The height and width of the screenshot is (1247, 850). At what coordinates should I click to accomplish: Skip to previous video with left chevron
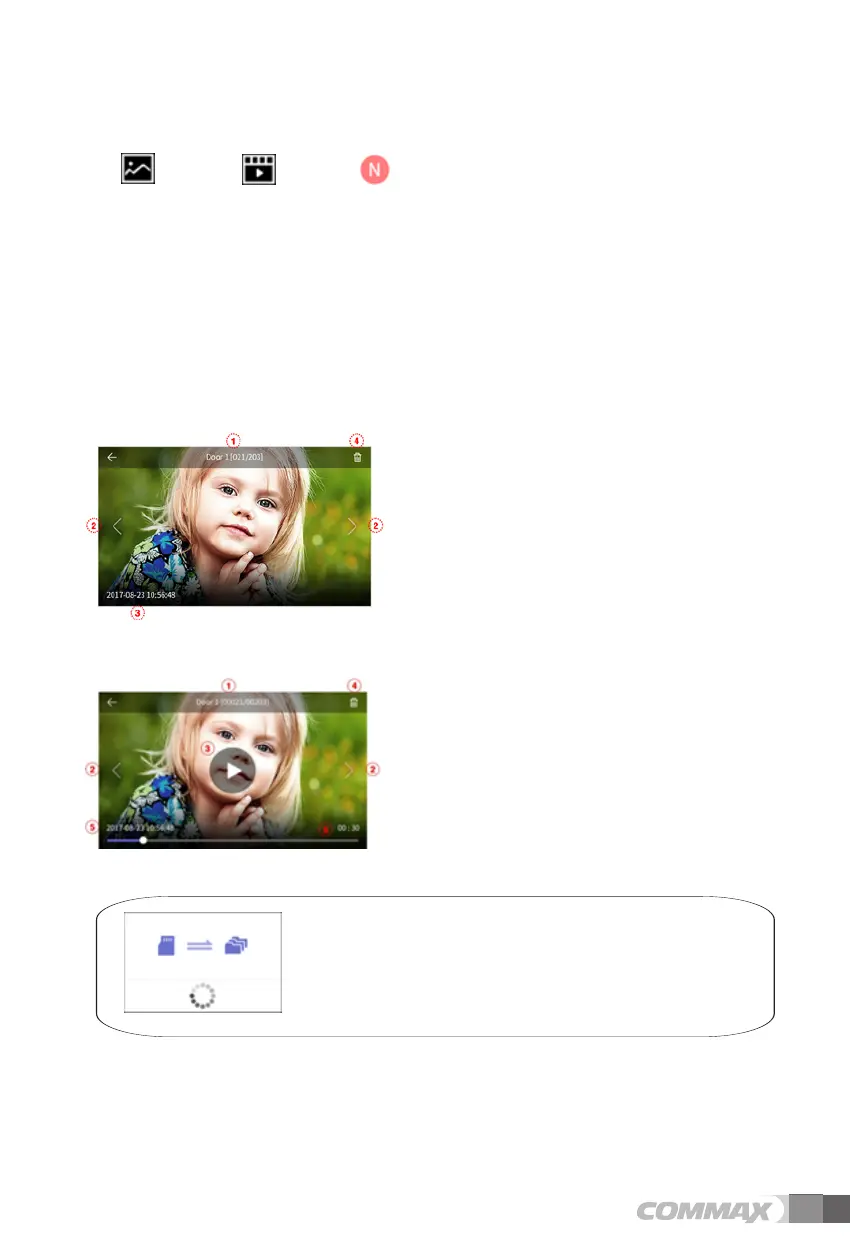(x=117, y=770)
